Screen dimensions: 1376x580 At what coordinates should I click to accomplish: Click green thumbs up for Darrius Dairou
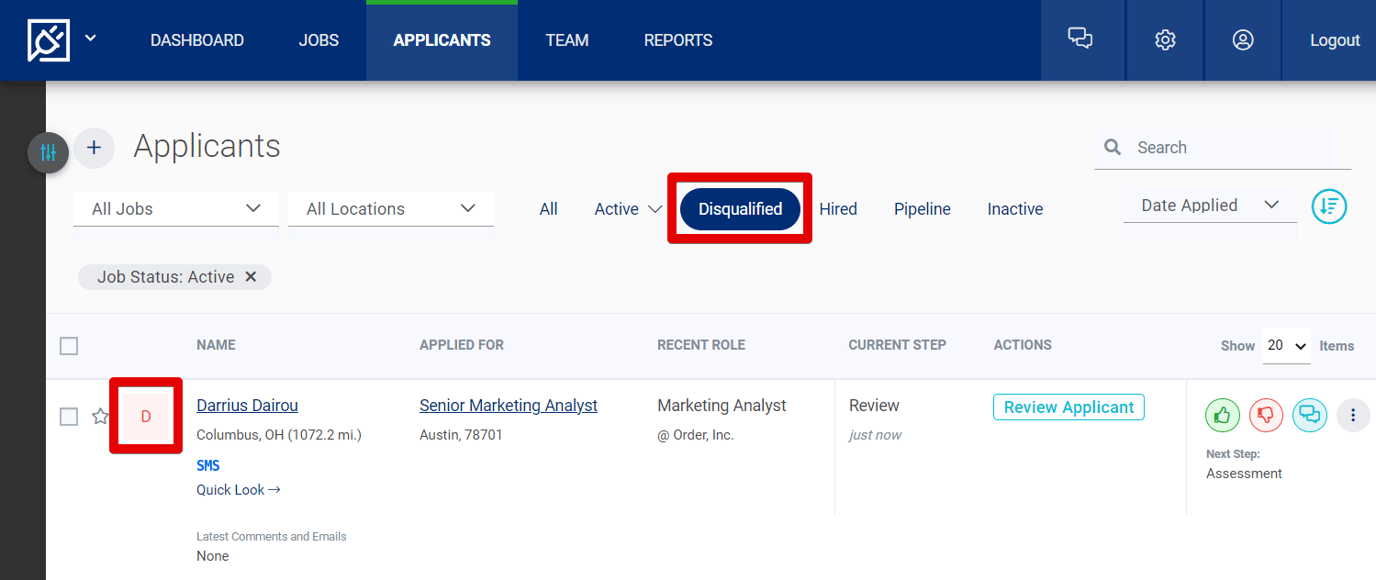1222,415
